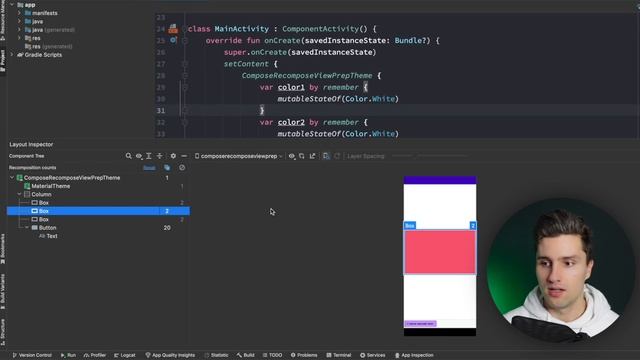The image size is (640, 360).
Task: Open Logcat tool window
Action: [x=124, y=355]
